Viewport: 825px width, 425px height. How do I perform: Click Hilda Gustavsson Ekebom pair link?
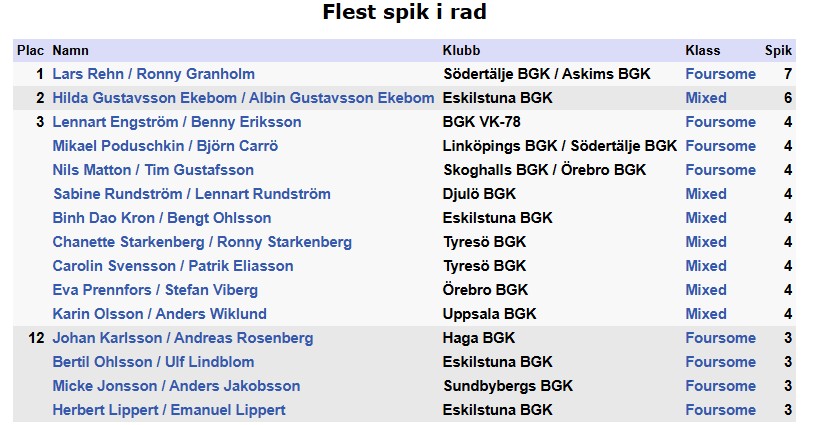tap(243, 98)
